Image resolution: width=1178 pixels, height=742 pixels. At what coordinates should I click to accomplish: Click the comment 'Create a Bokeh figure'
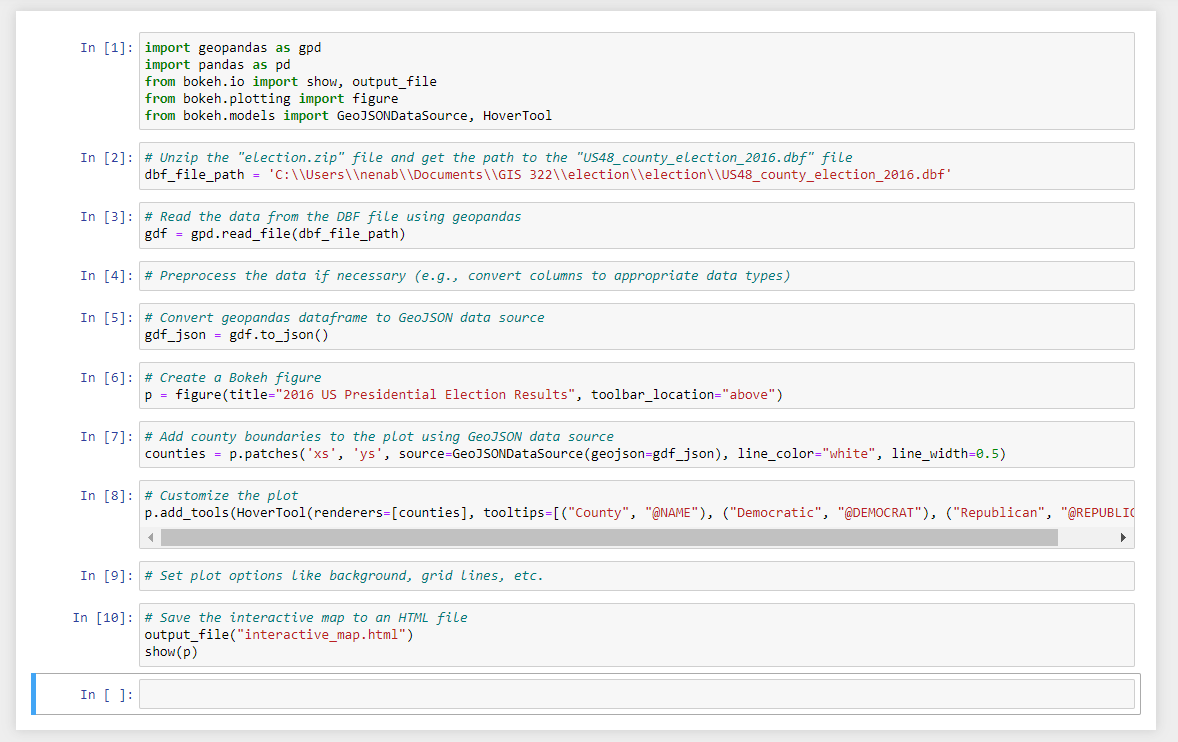click(x=233, y=378)
